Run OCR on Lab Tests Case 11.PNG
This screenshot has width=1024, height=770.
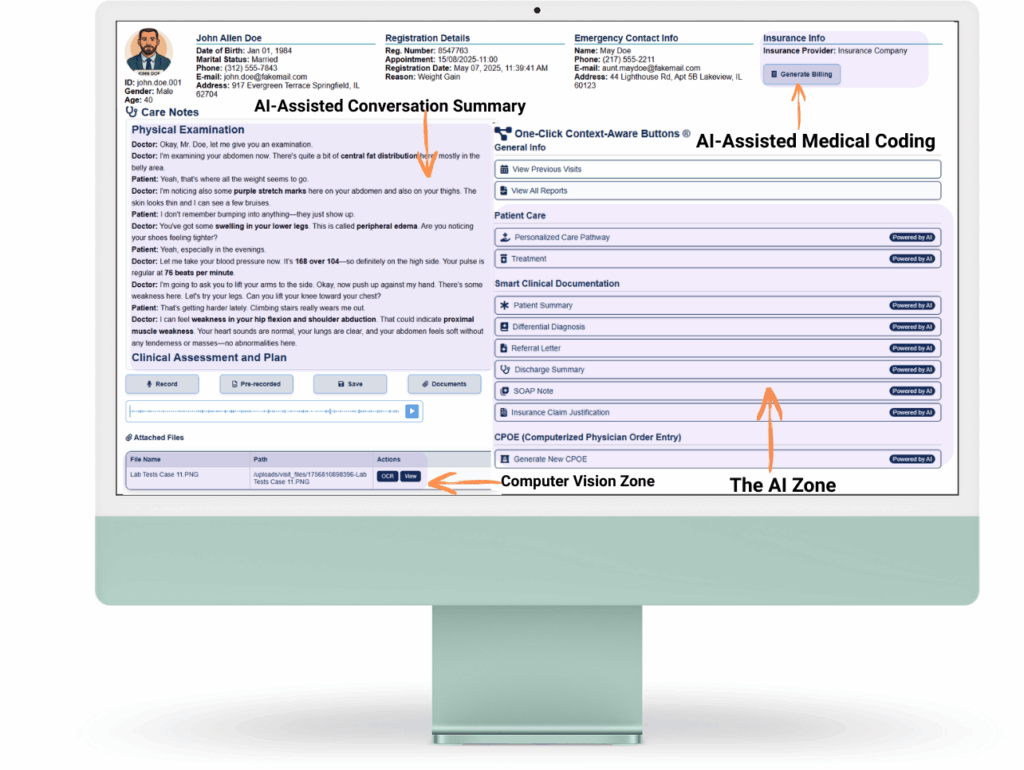[x=387, y=476]
